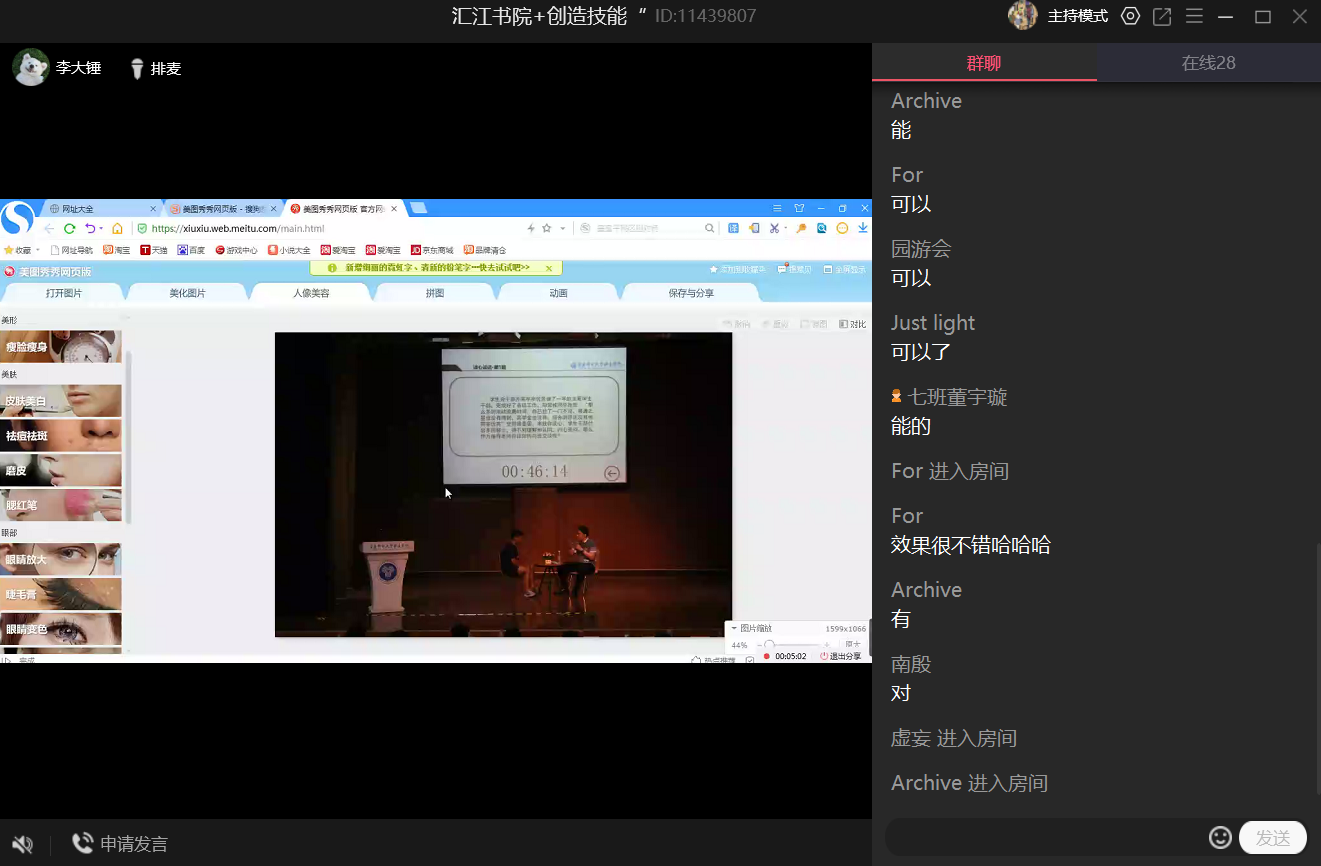
Task: Click the browser refresh icon
Action: pos(70,228)
